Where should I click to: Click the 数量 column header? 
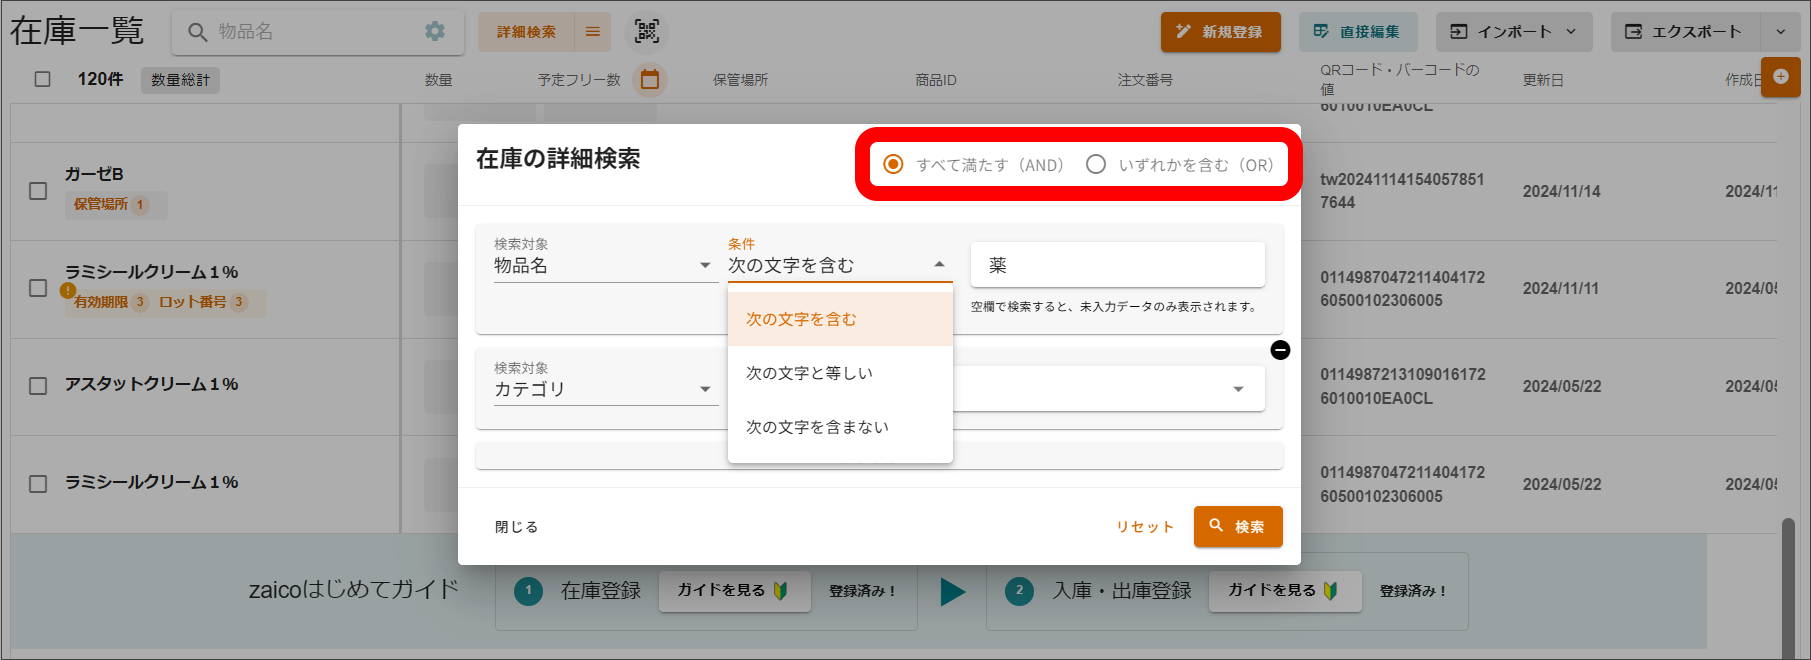438,80
